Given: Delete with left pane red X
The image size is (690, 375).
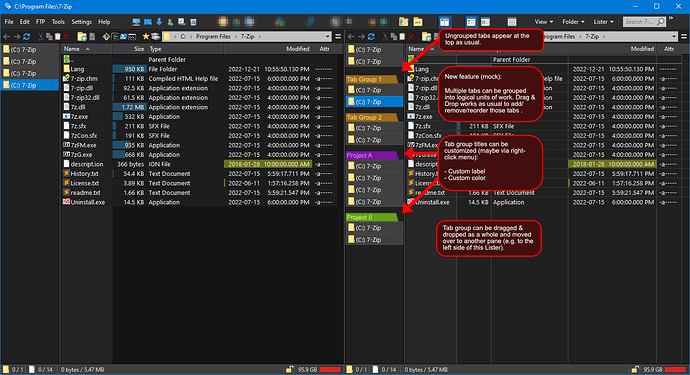Looking at the screenshot, I should coord(66,37).
